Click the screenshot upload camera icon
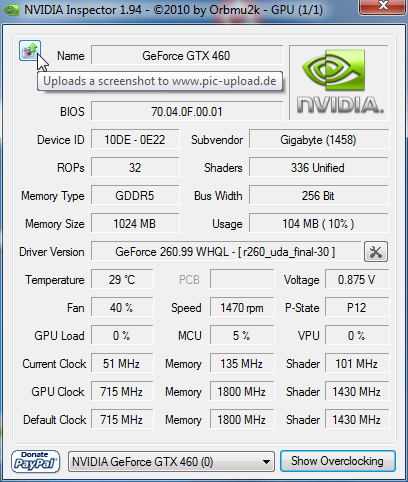This screenshot has height=482, width=408. coord(30,51)
